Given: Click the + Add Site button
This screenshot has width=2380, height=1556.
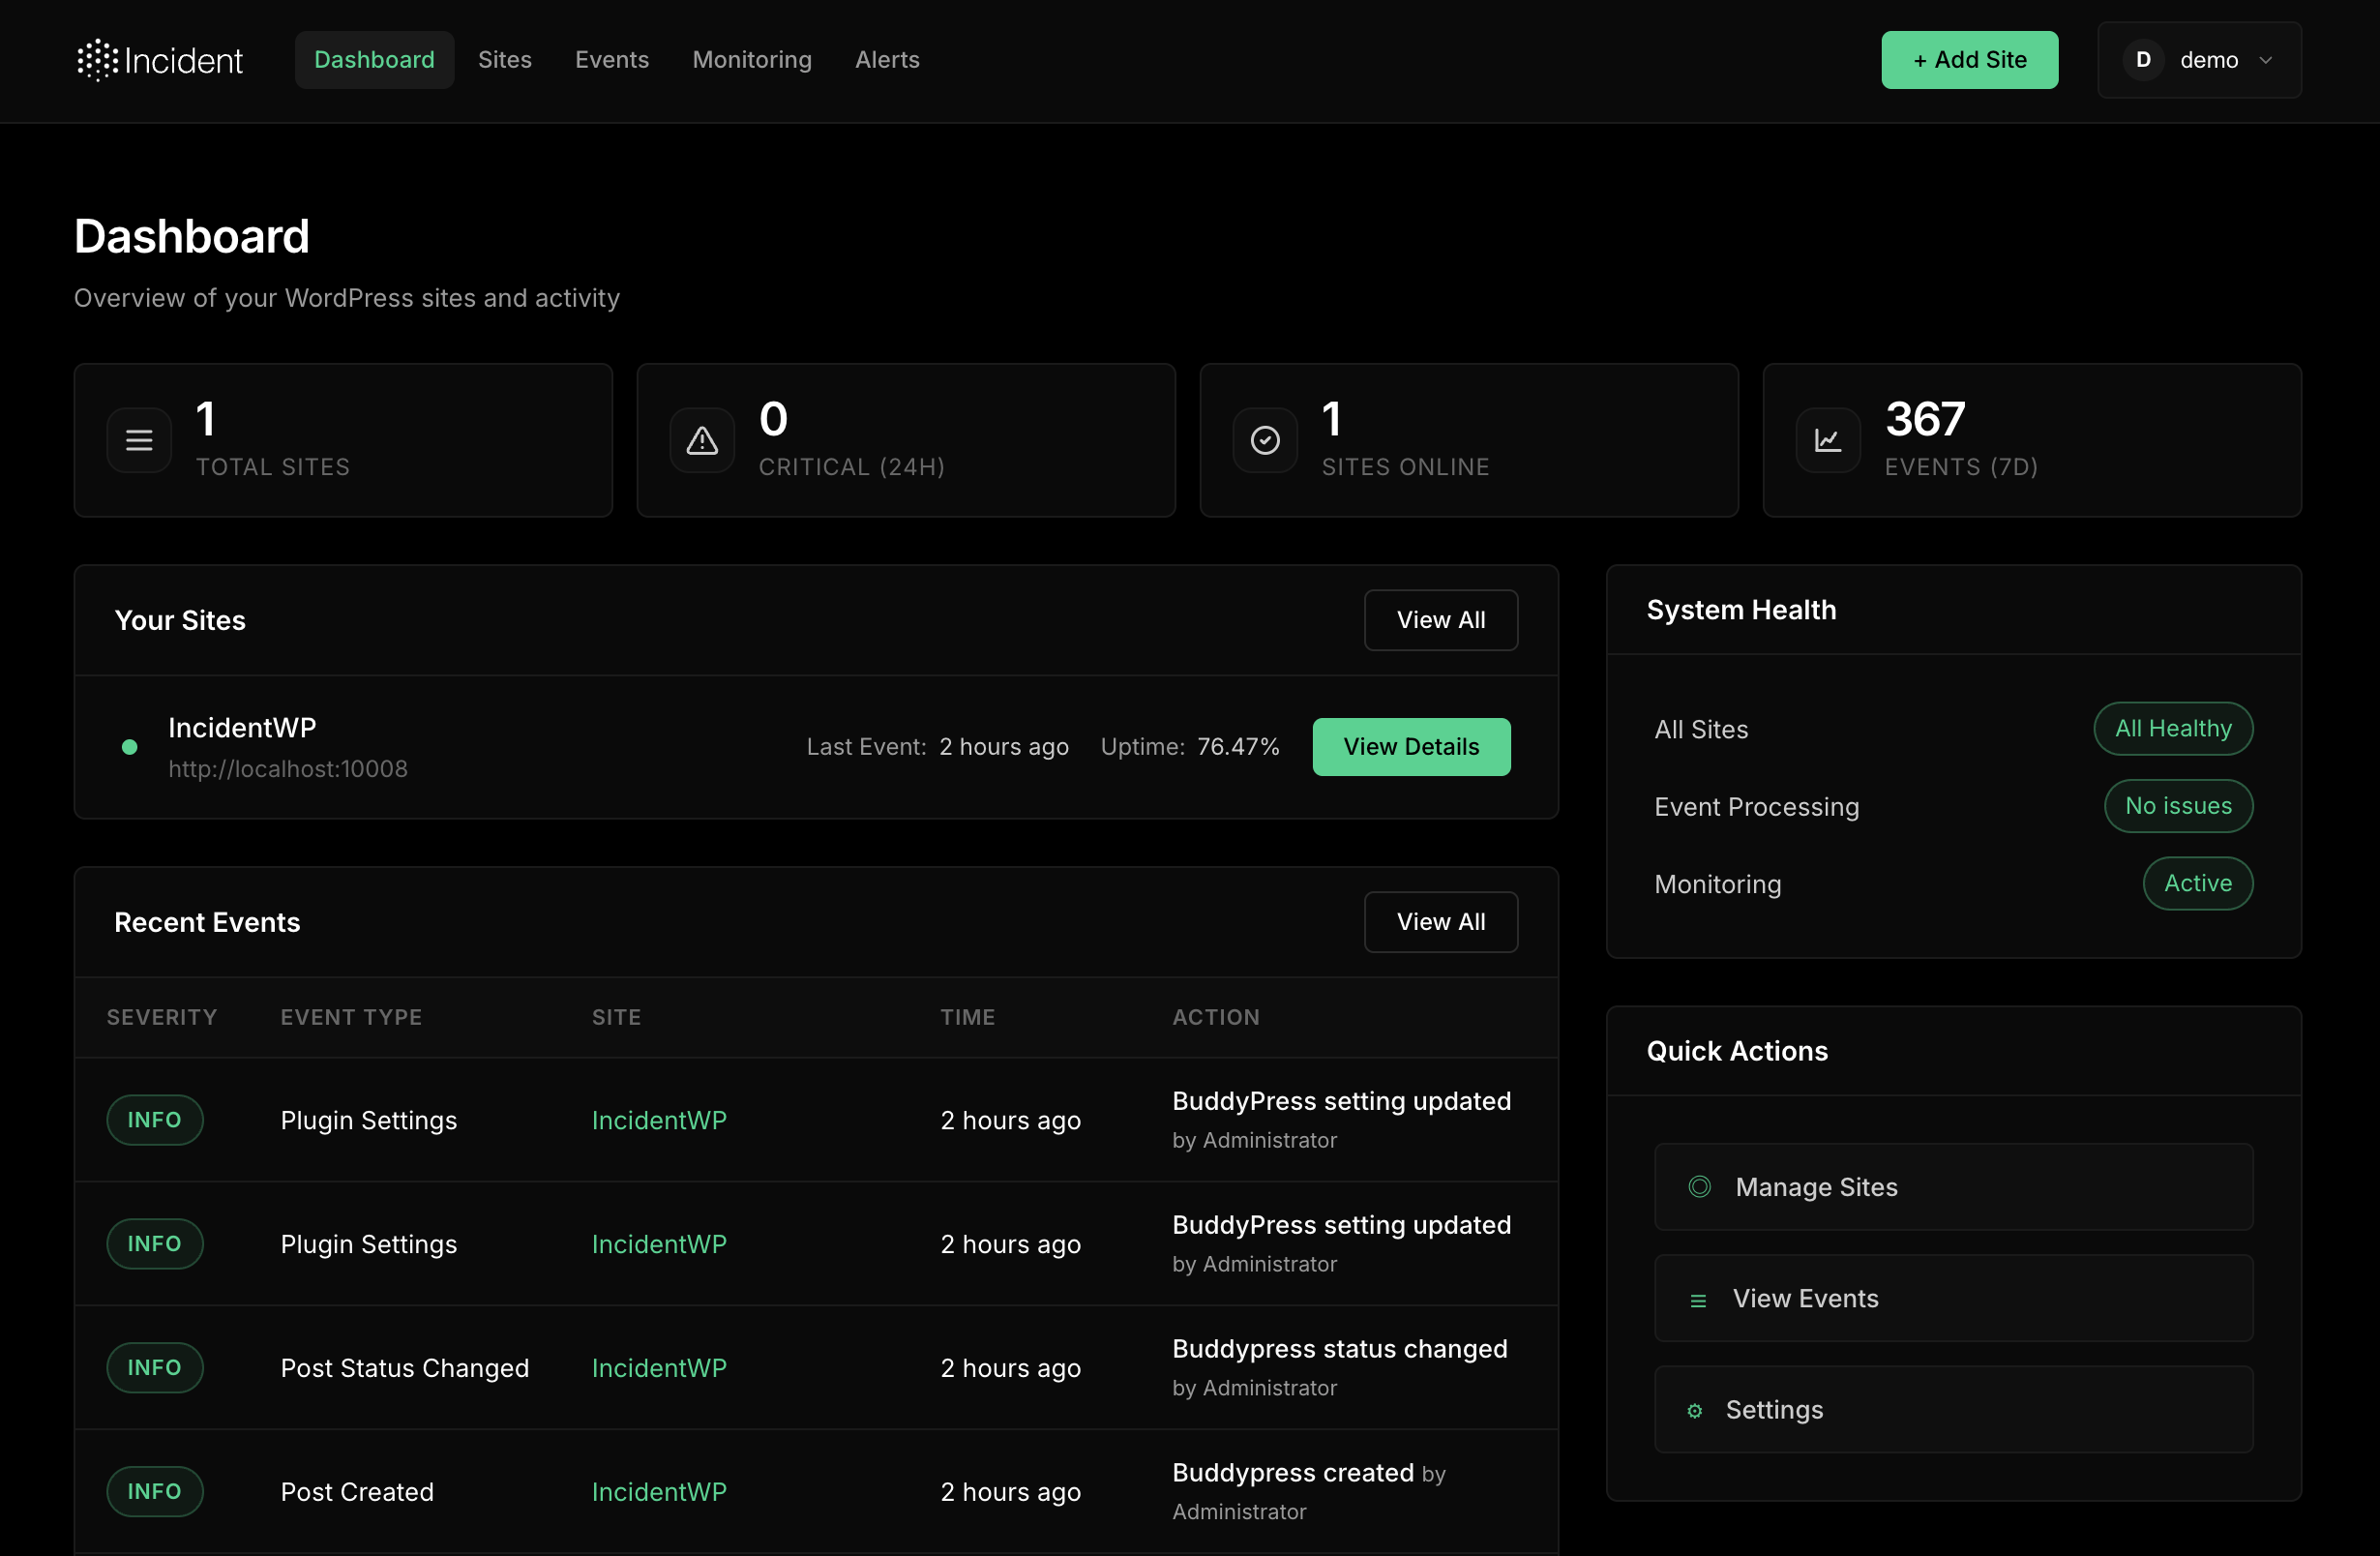Looking at the screenshot, I should 1968,59.
